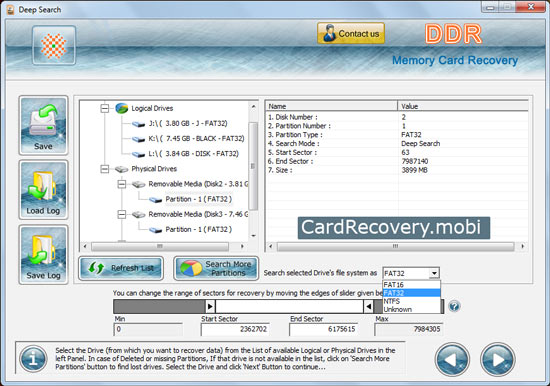Screen dimensions: 550x386
Task: Click details panel scroll right arrow
Action: coord(522,246)
